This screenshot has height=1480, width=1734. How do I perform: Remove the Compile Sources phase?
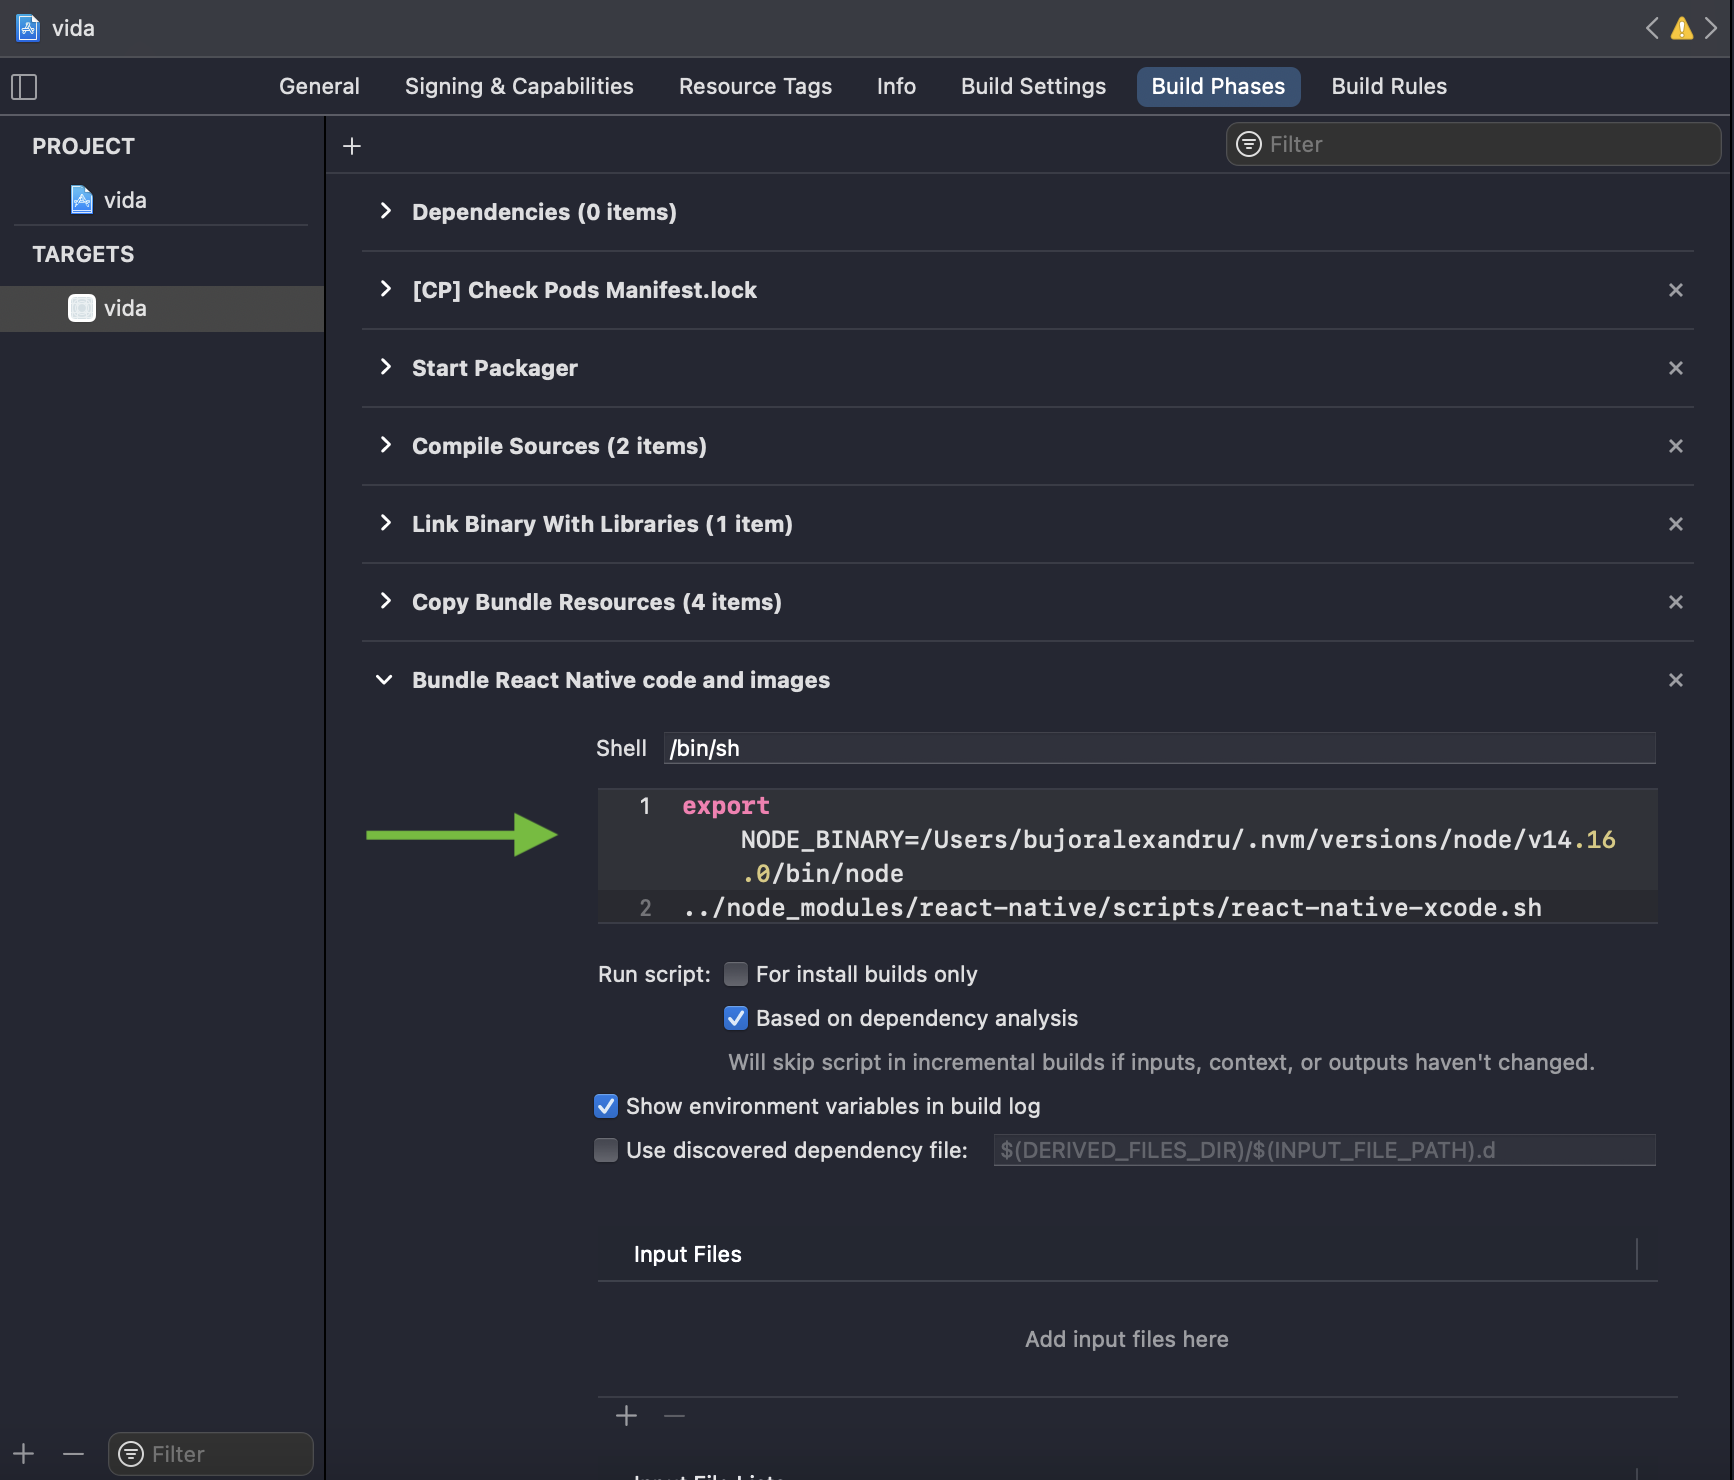[1676, 446]
